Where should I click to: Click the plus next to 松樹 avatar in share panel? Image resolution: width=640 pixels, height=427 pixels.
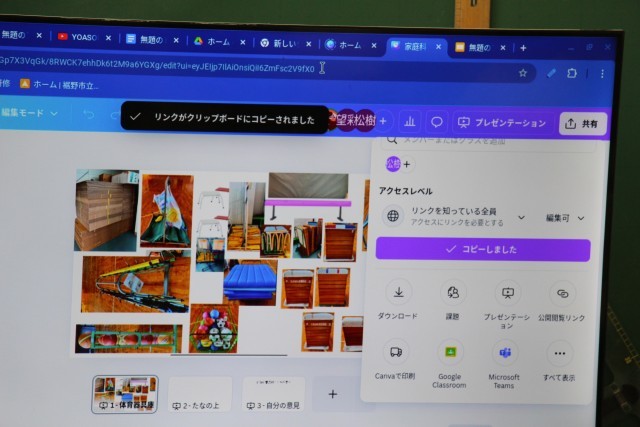pyautogui.click(x=407, y=164)
